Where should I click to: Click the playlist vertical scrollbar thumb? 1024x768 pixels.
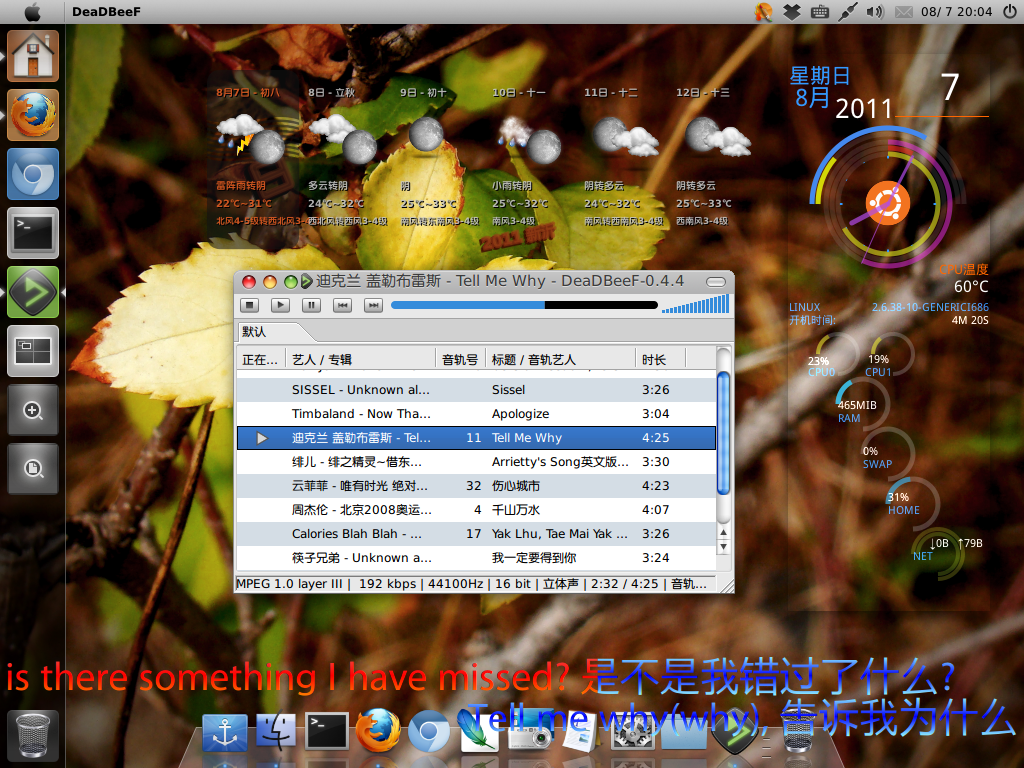(723, 433)
